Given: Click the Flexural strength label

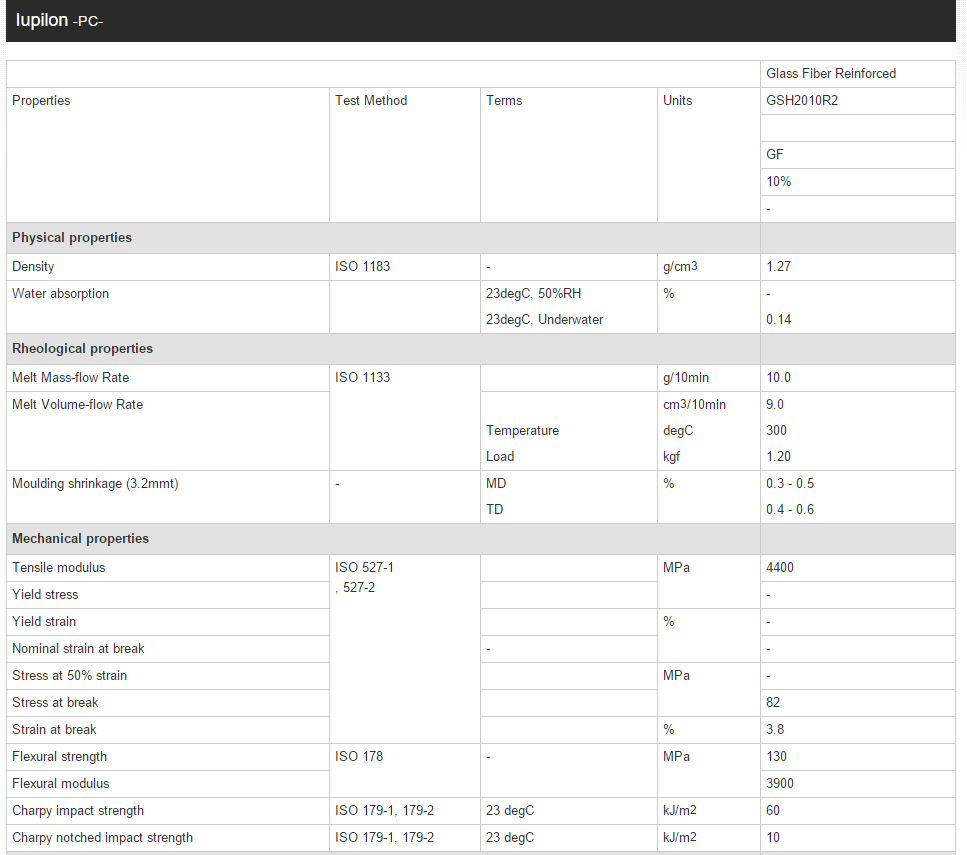Looking at the screenshot, I should [59, 757].
